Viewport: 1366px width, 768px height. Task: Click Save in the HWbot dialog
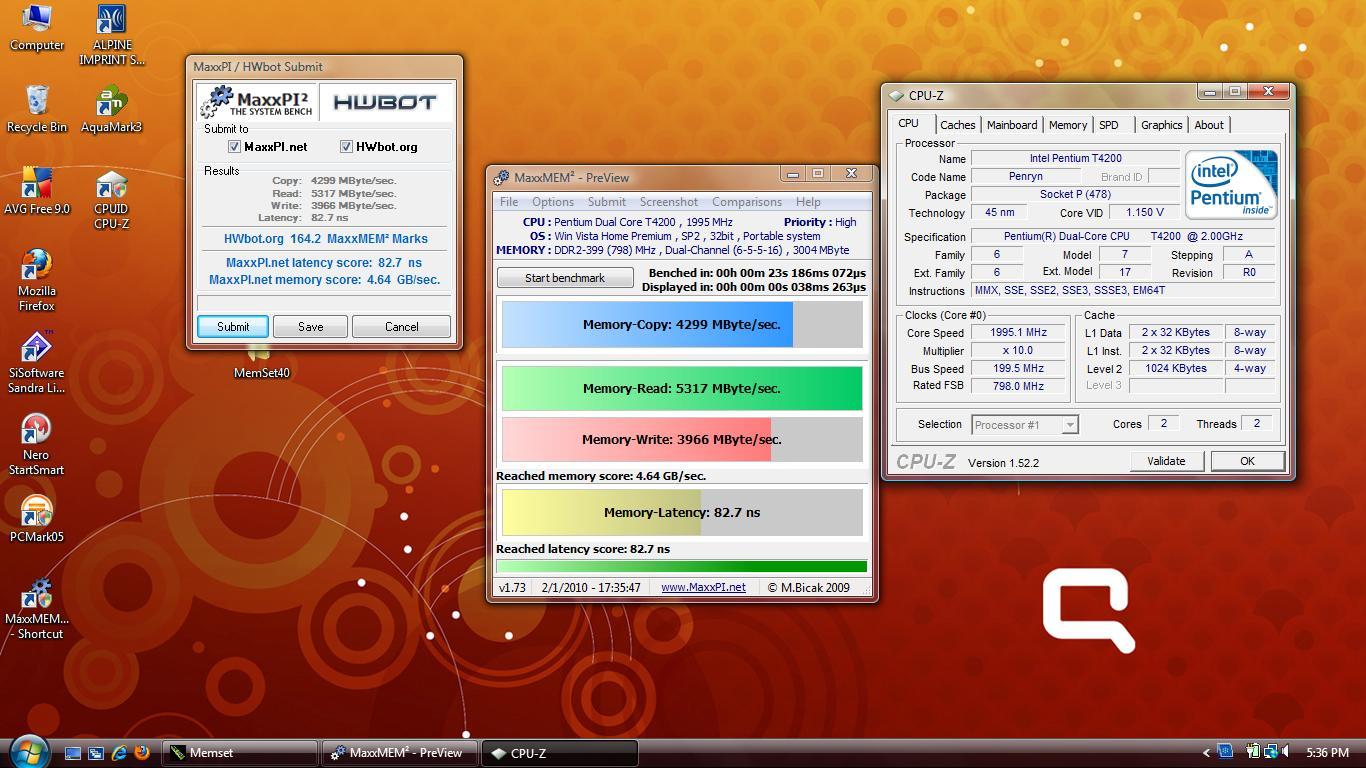[x=310, y=327]
